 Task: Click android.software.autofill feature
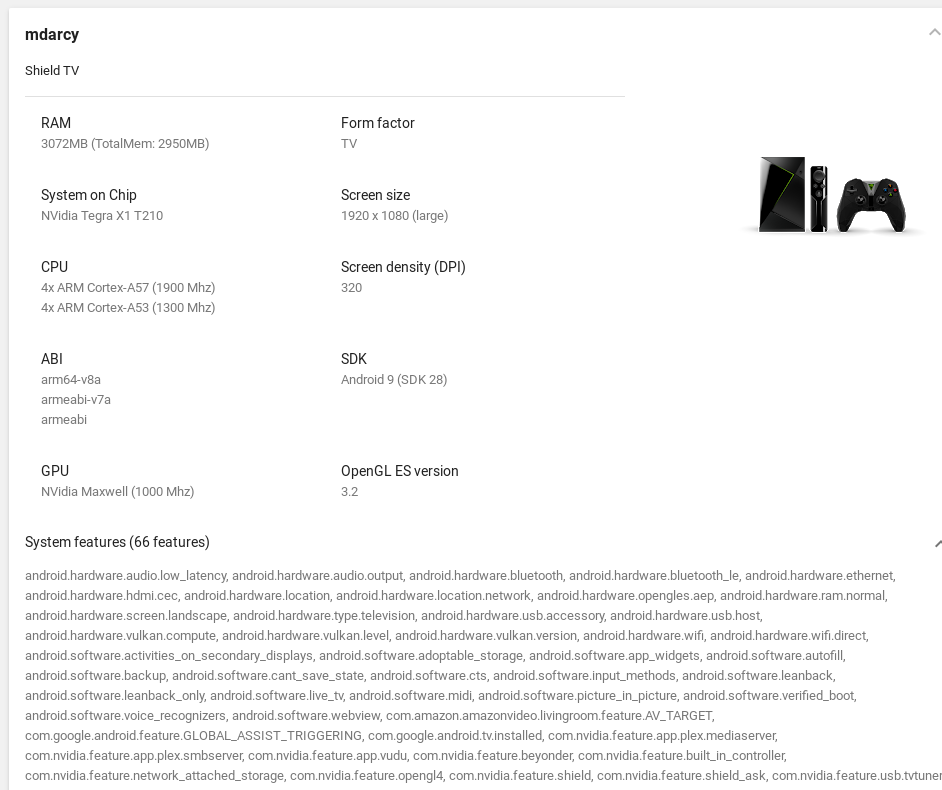[774, 655]
